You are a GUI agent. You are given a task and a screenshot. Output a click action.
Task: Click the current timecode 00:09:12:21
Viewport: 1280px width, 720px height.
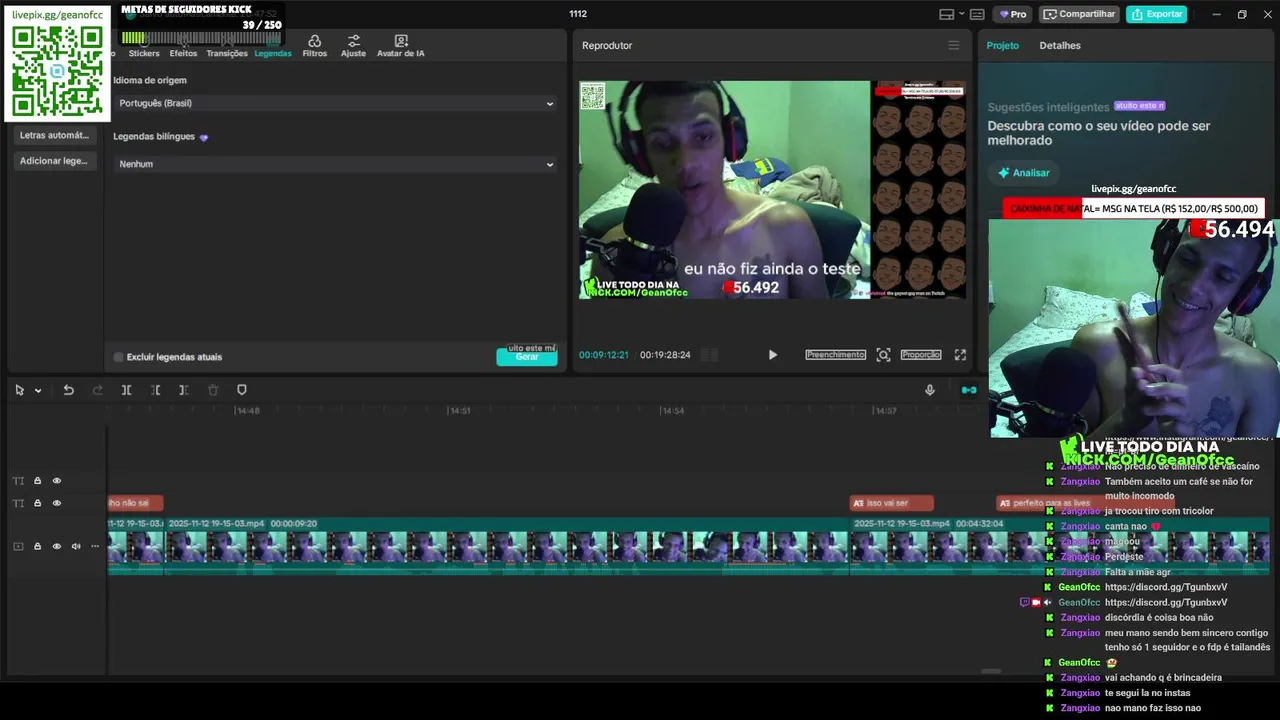pos(604,355)
